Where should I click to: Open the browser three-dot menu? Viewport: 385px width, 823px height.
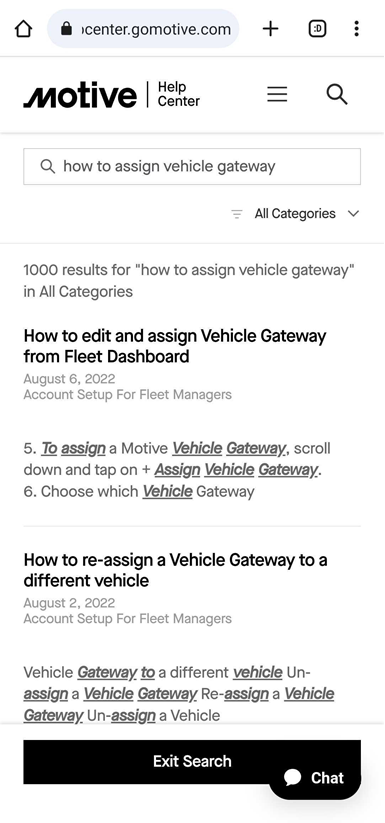357,29
